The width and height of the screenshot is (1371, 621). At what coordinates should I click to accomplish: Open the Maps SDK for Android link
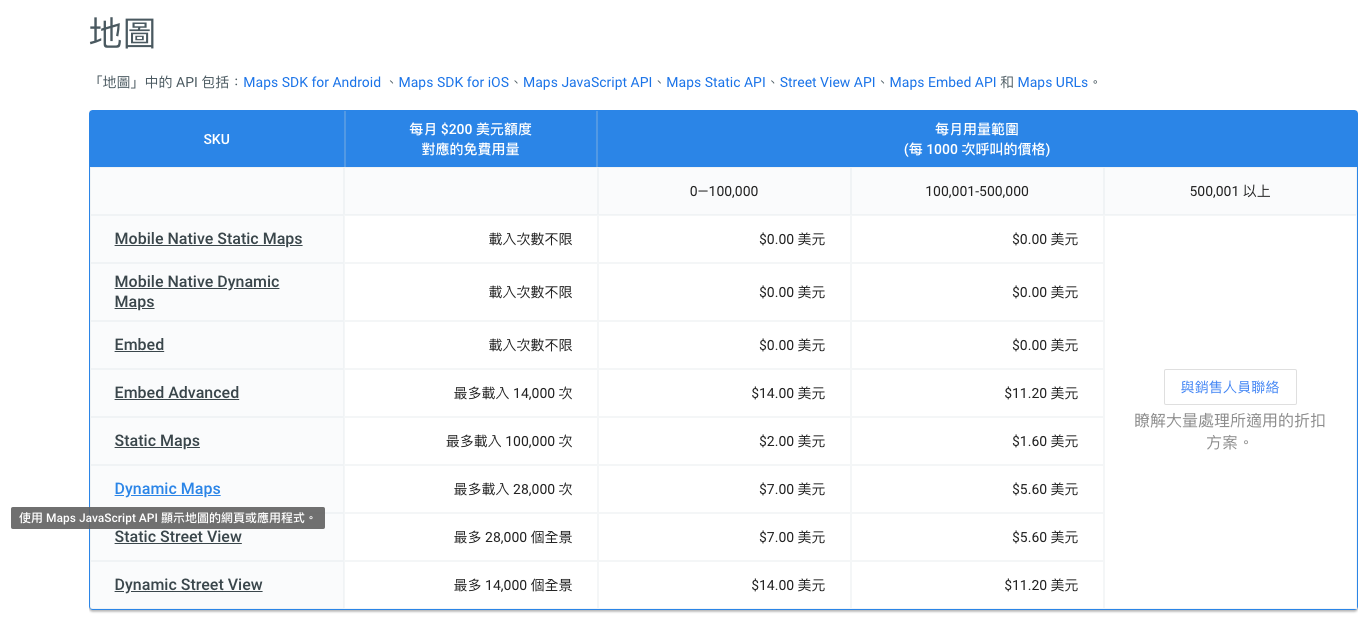pyautogui.click(x=312, y=82)
